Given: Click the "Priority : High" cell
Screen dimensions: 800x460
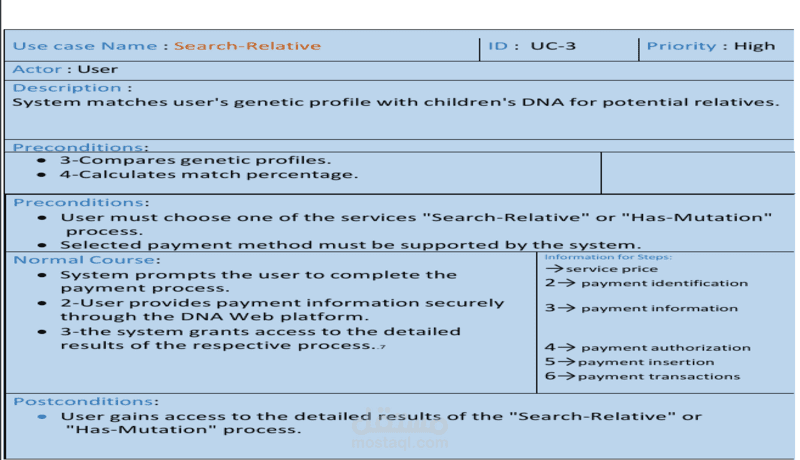Looking at the screenshot, I should [710, 46].
